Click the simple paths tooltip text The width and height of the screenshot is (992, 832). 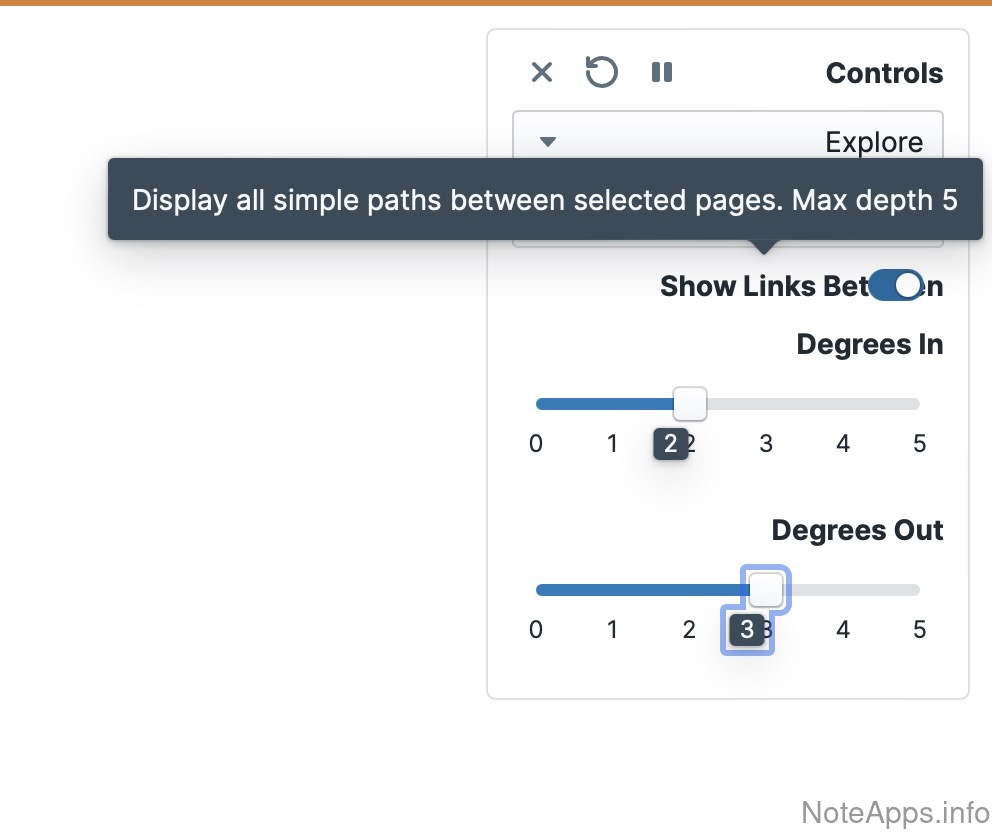(x=545, y=200)
